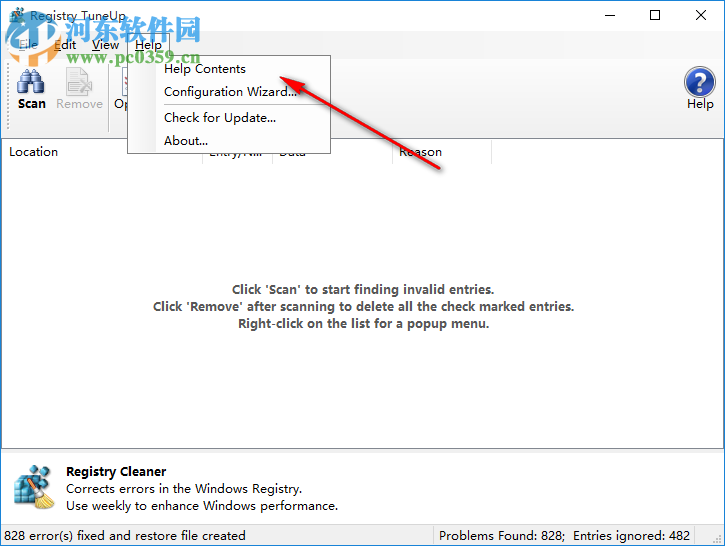The image size is (725, 546).
Task: Open Help via the blue question mark icon
Action: click(700, 89)
